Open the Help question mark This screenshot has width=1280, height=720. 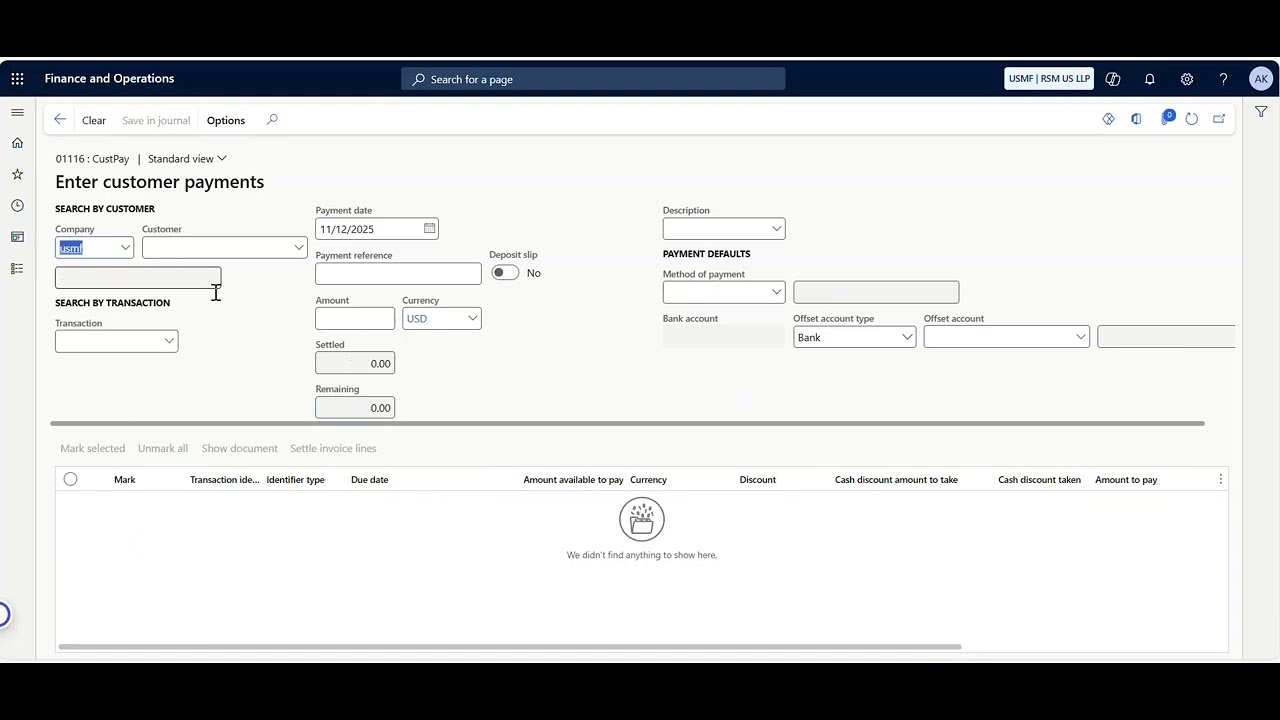[1223, 79]
